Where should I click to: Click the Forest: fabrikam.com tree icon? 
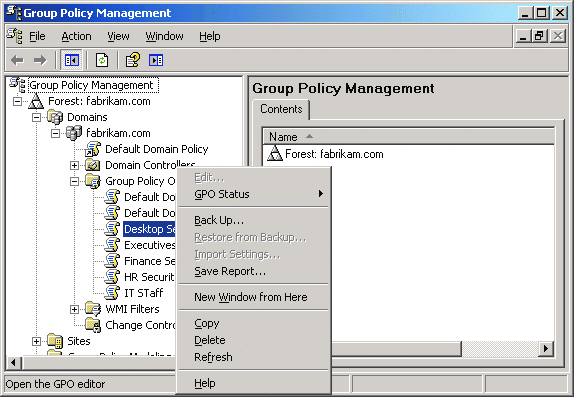36,101
